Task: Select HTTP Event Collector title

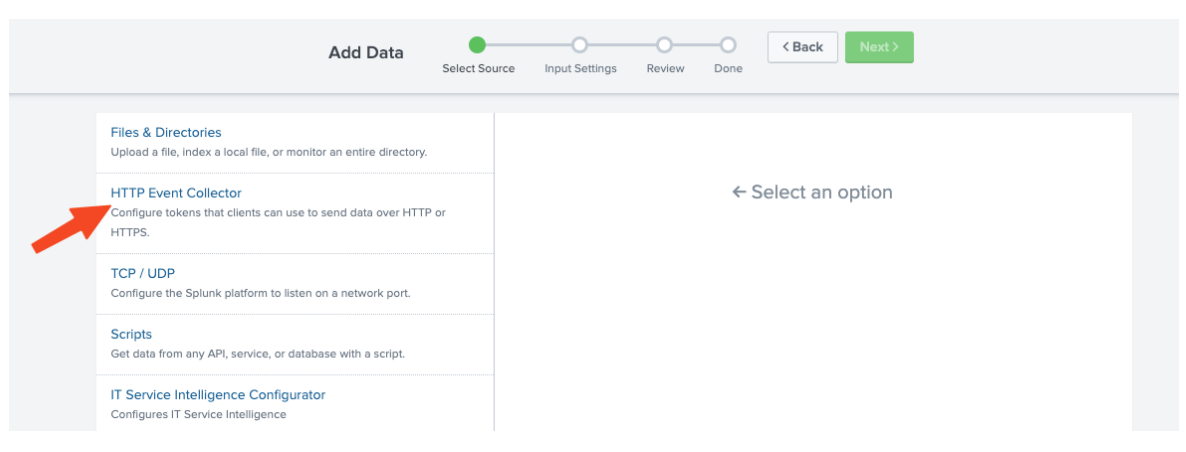Action: (x=176, y=193)
